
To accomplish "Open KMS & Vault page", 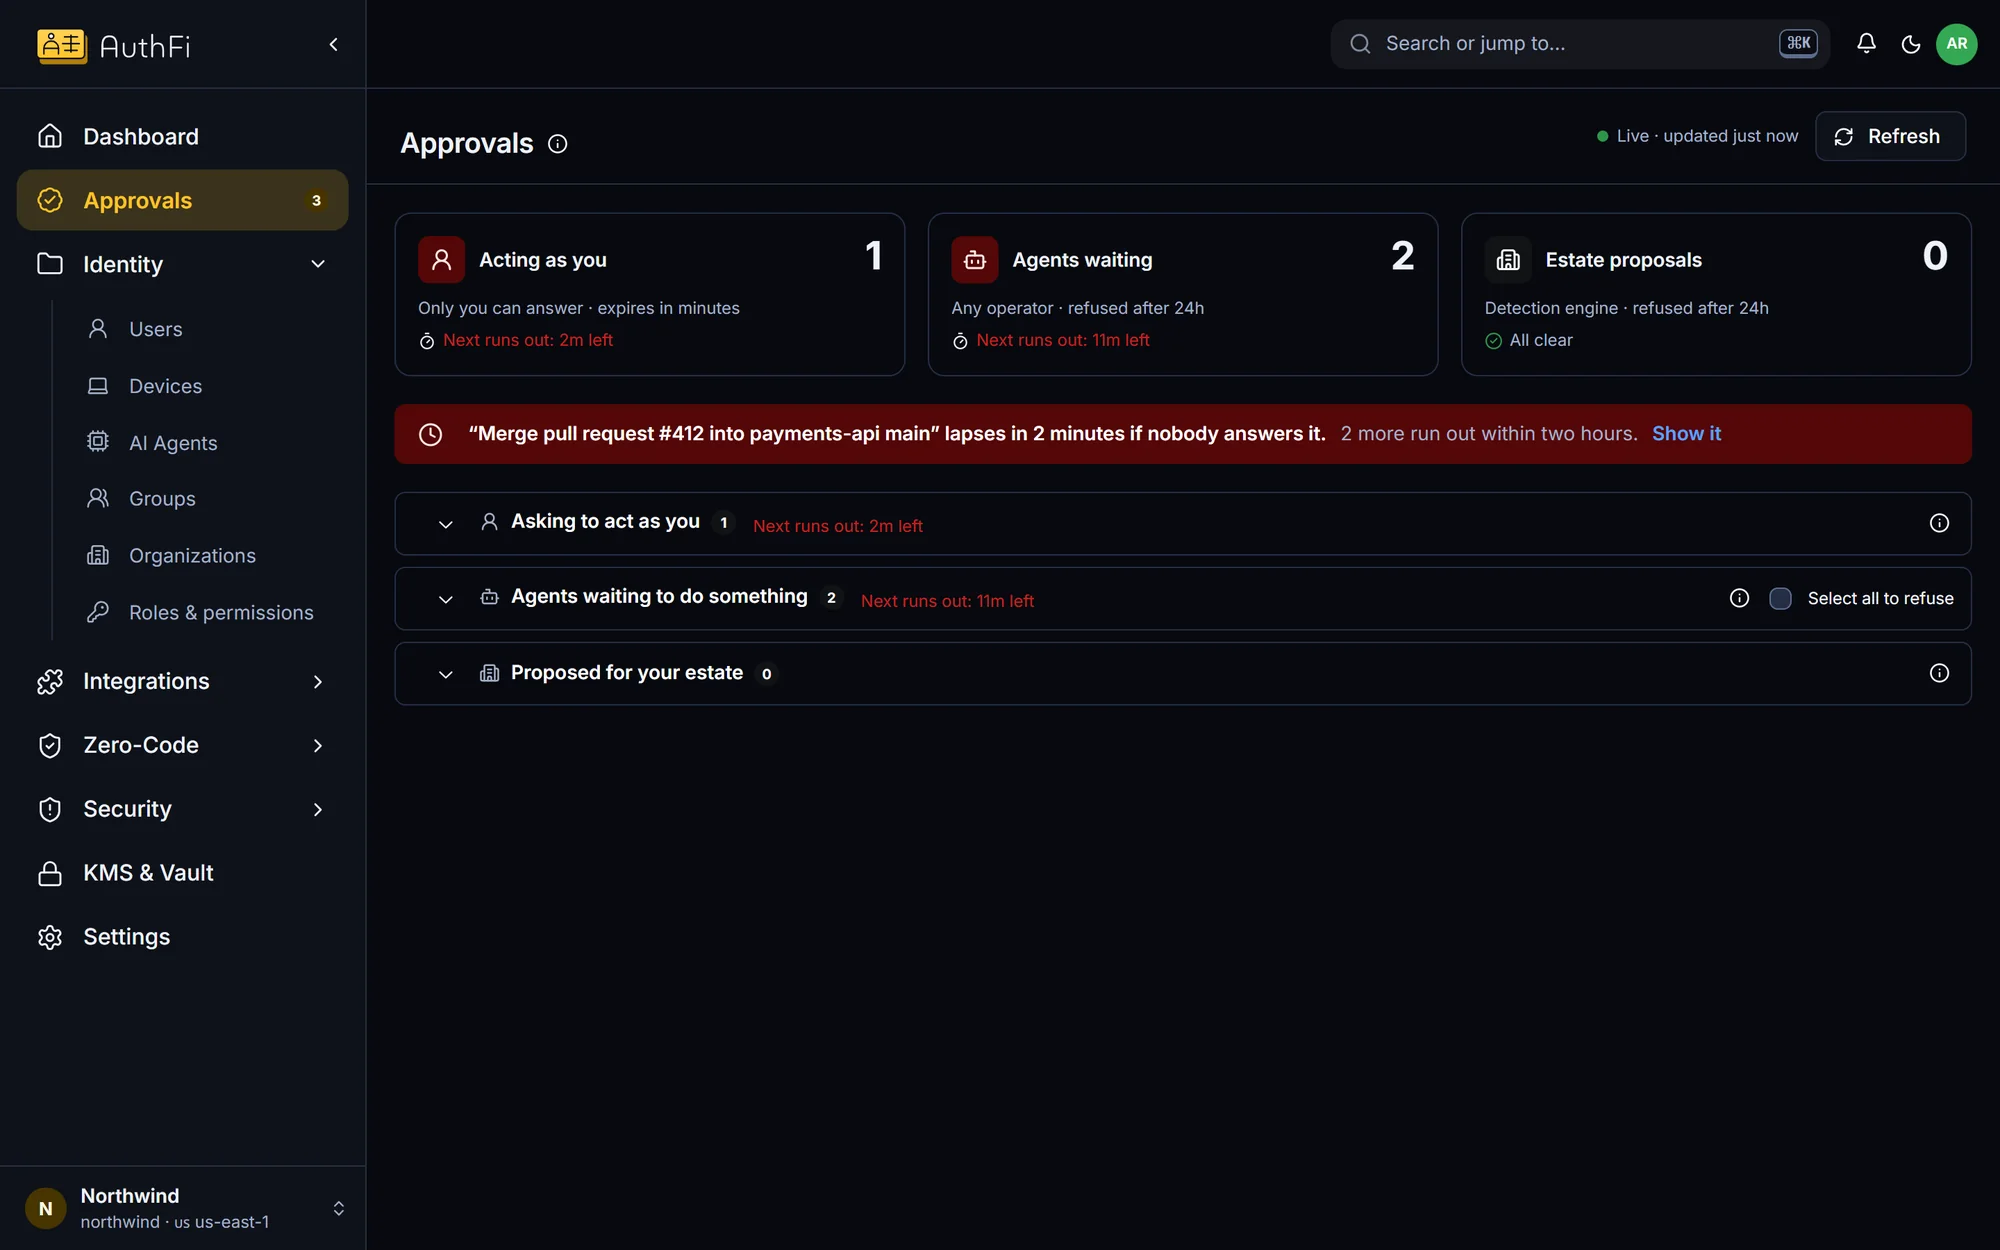I will click(183, 873).
